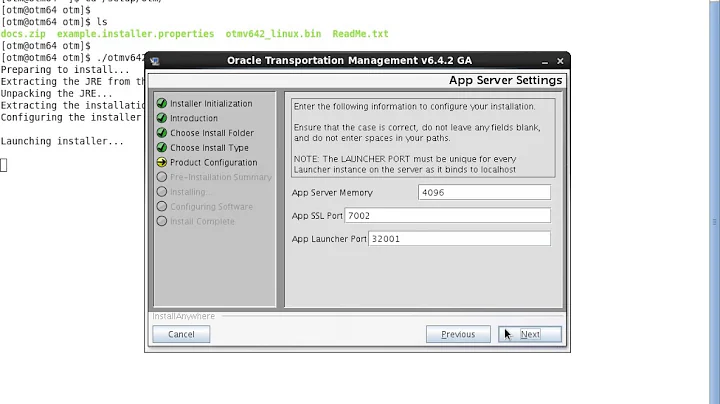
Task: Select the 'Configuring Software' step label
Action: [211, 207]
